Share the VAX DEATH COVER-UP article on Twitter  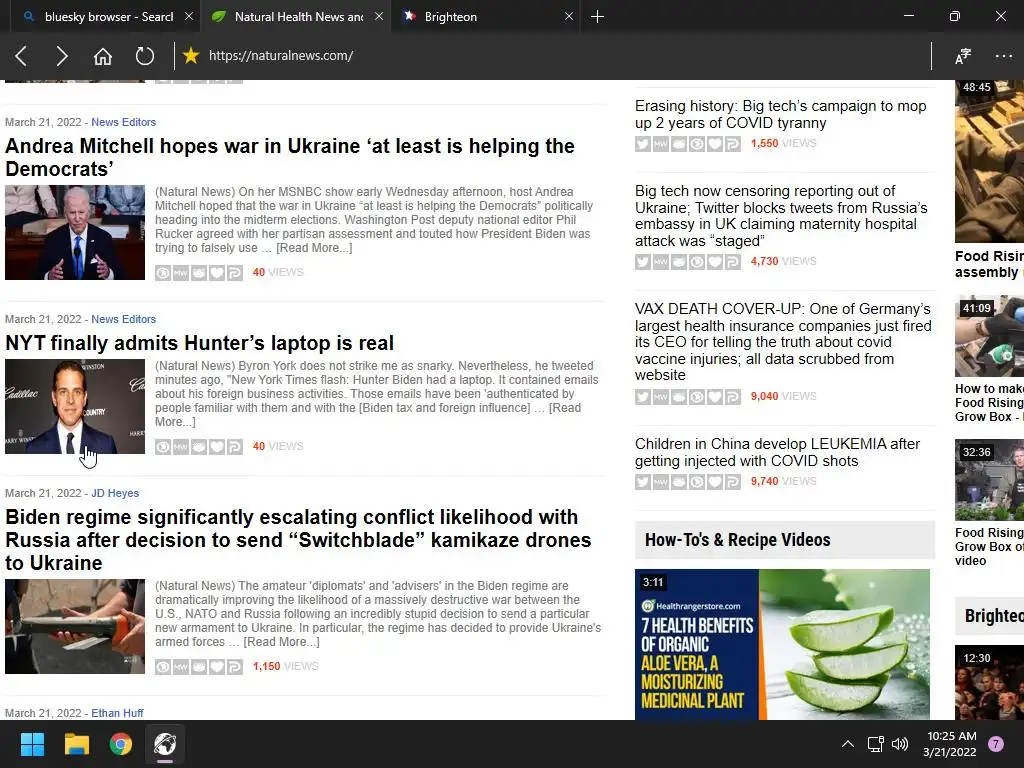click(x=643, y=396)
